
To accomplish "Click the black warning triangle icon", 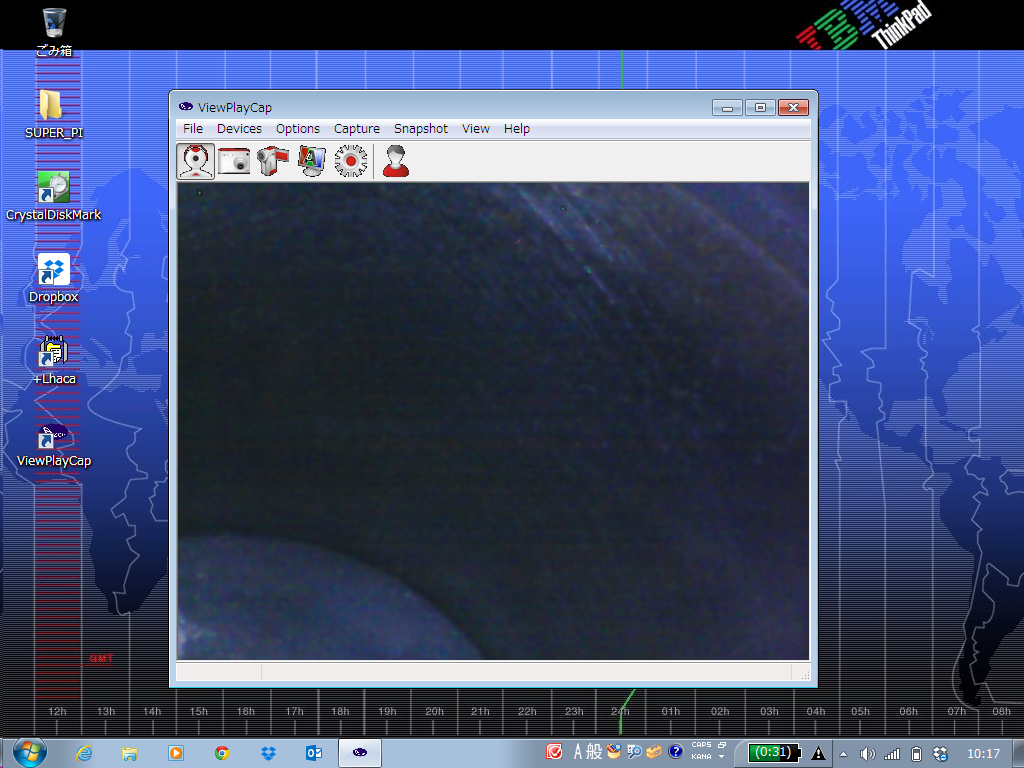I will pos(818,754).
